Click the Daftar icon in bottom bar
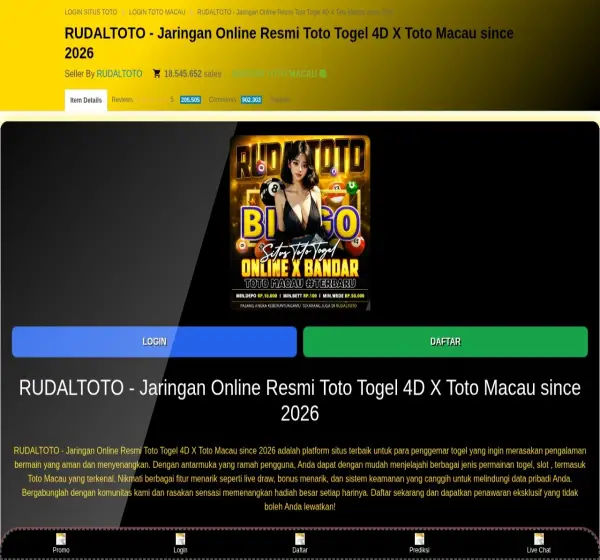600x560 pixels. pyautogui.click(x=300, y=539)
